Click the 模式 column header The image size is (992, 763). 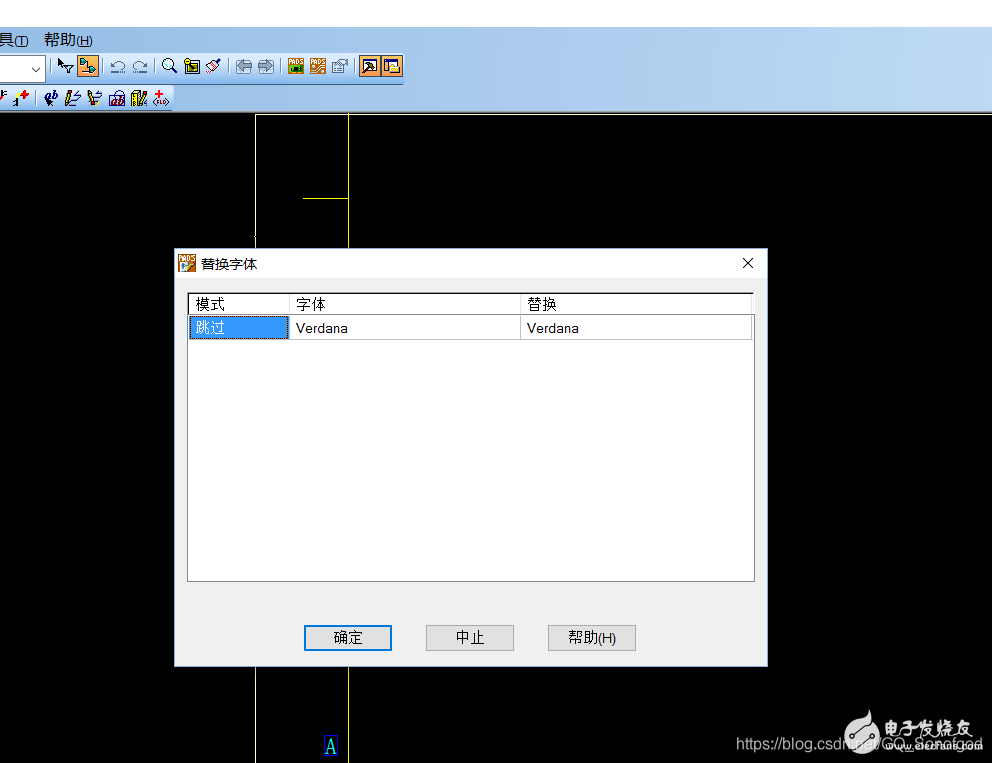click(x=239, y=304)
